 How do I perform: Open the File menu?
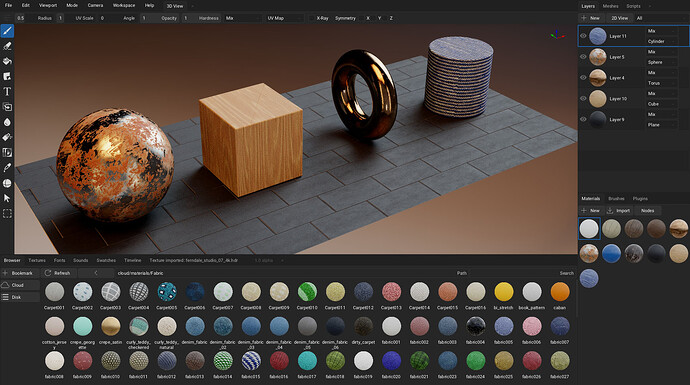pyautogui.click(x=8, y=5)
